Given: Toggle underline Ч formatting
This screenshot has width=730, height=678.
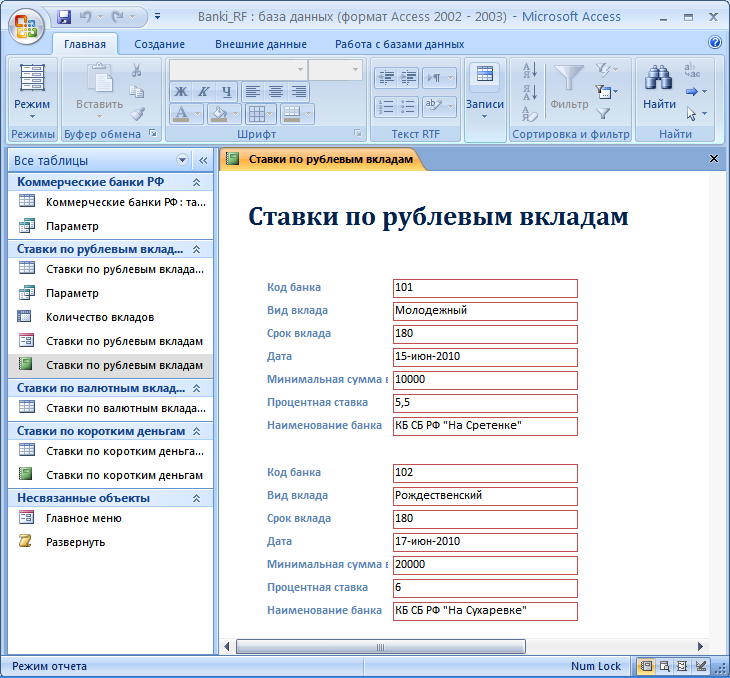Looking at the screenshot, I should pyautogui.click(x=226, y=92).
